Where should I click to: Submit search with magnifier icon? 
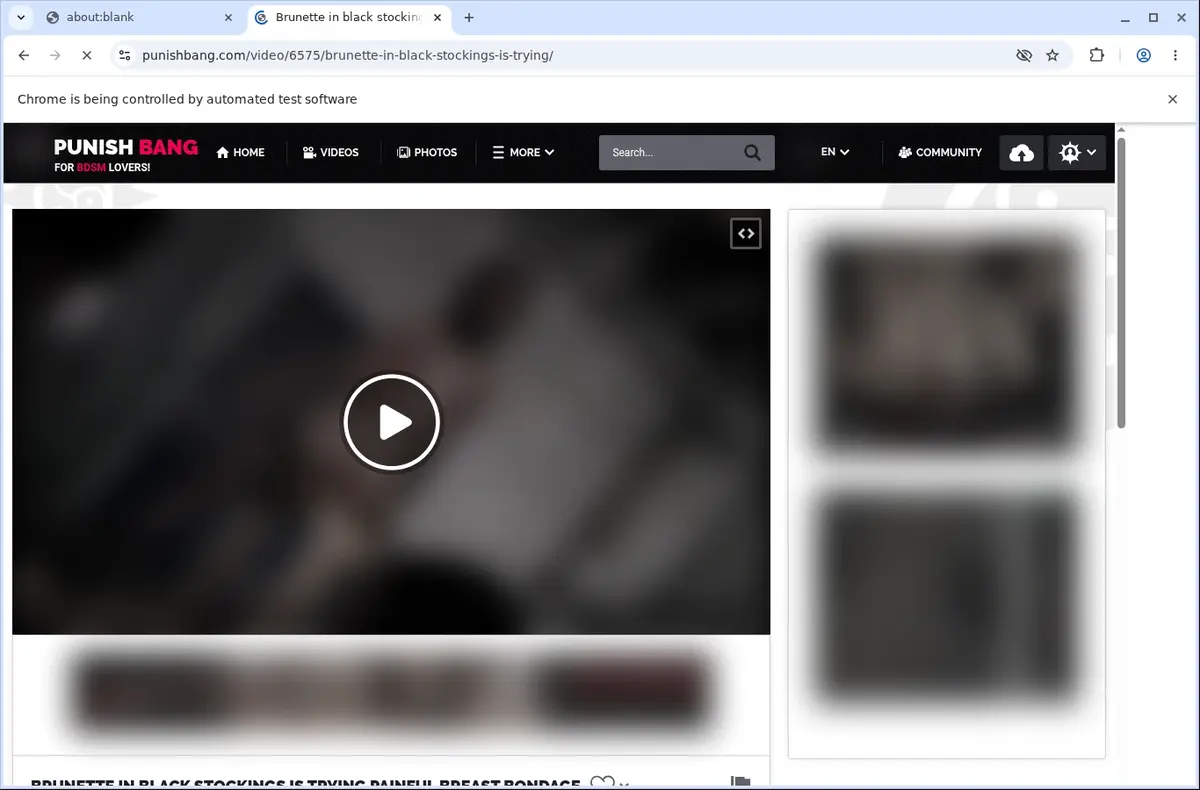click(x=753, y=152)
